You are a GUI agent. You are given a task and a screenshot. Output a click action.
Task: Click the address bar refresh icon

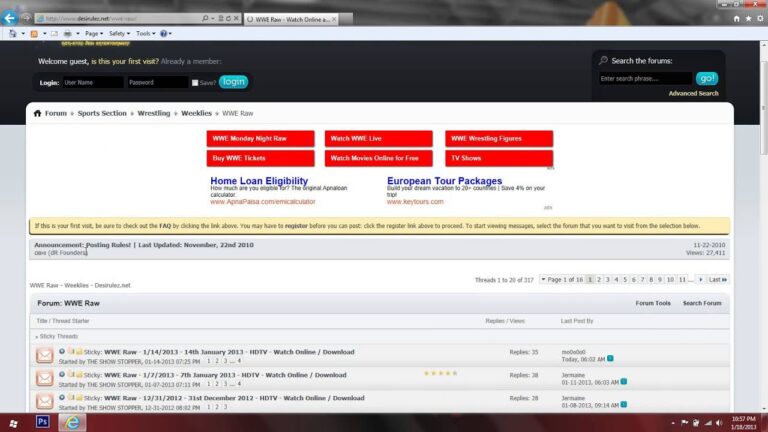coord(228,18)
